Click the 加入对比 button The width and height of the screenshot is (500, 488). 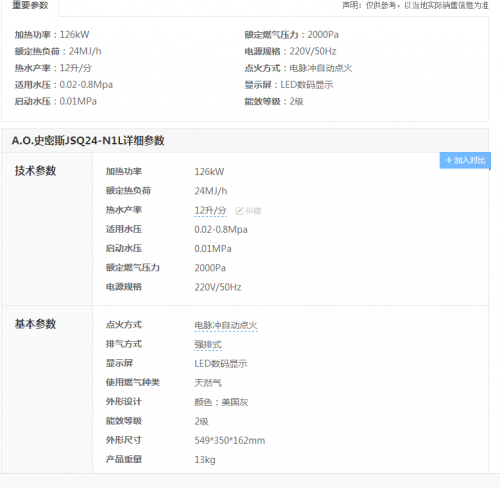[x=465, y=160]
